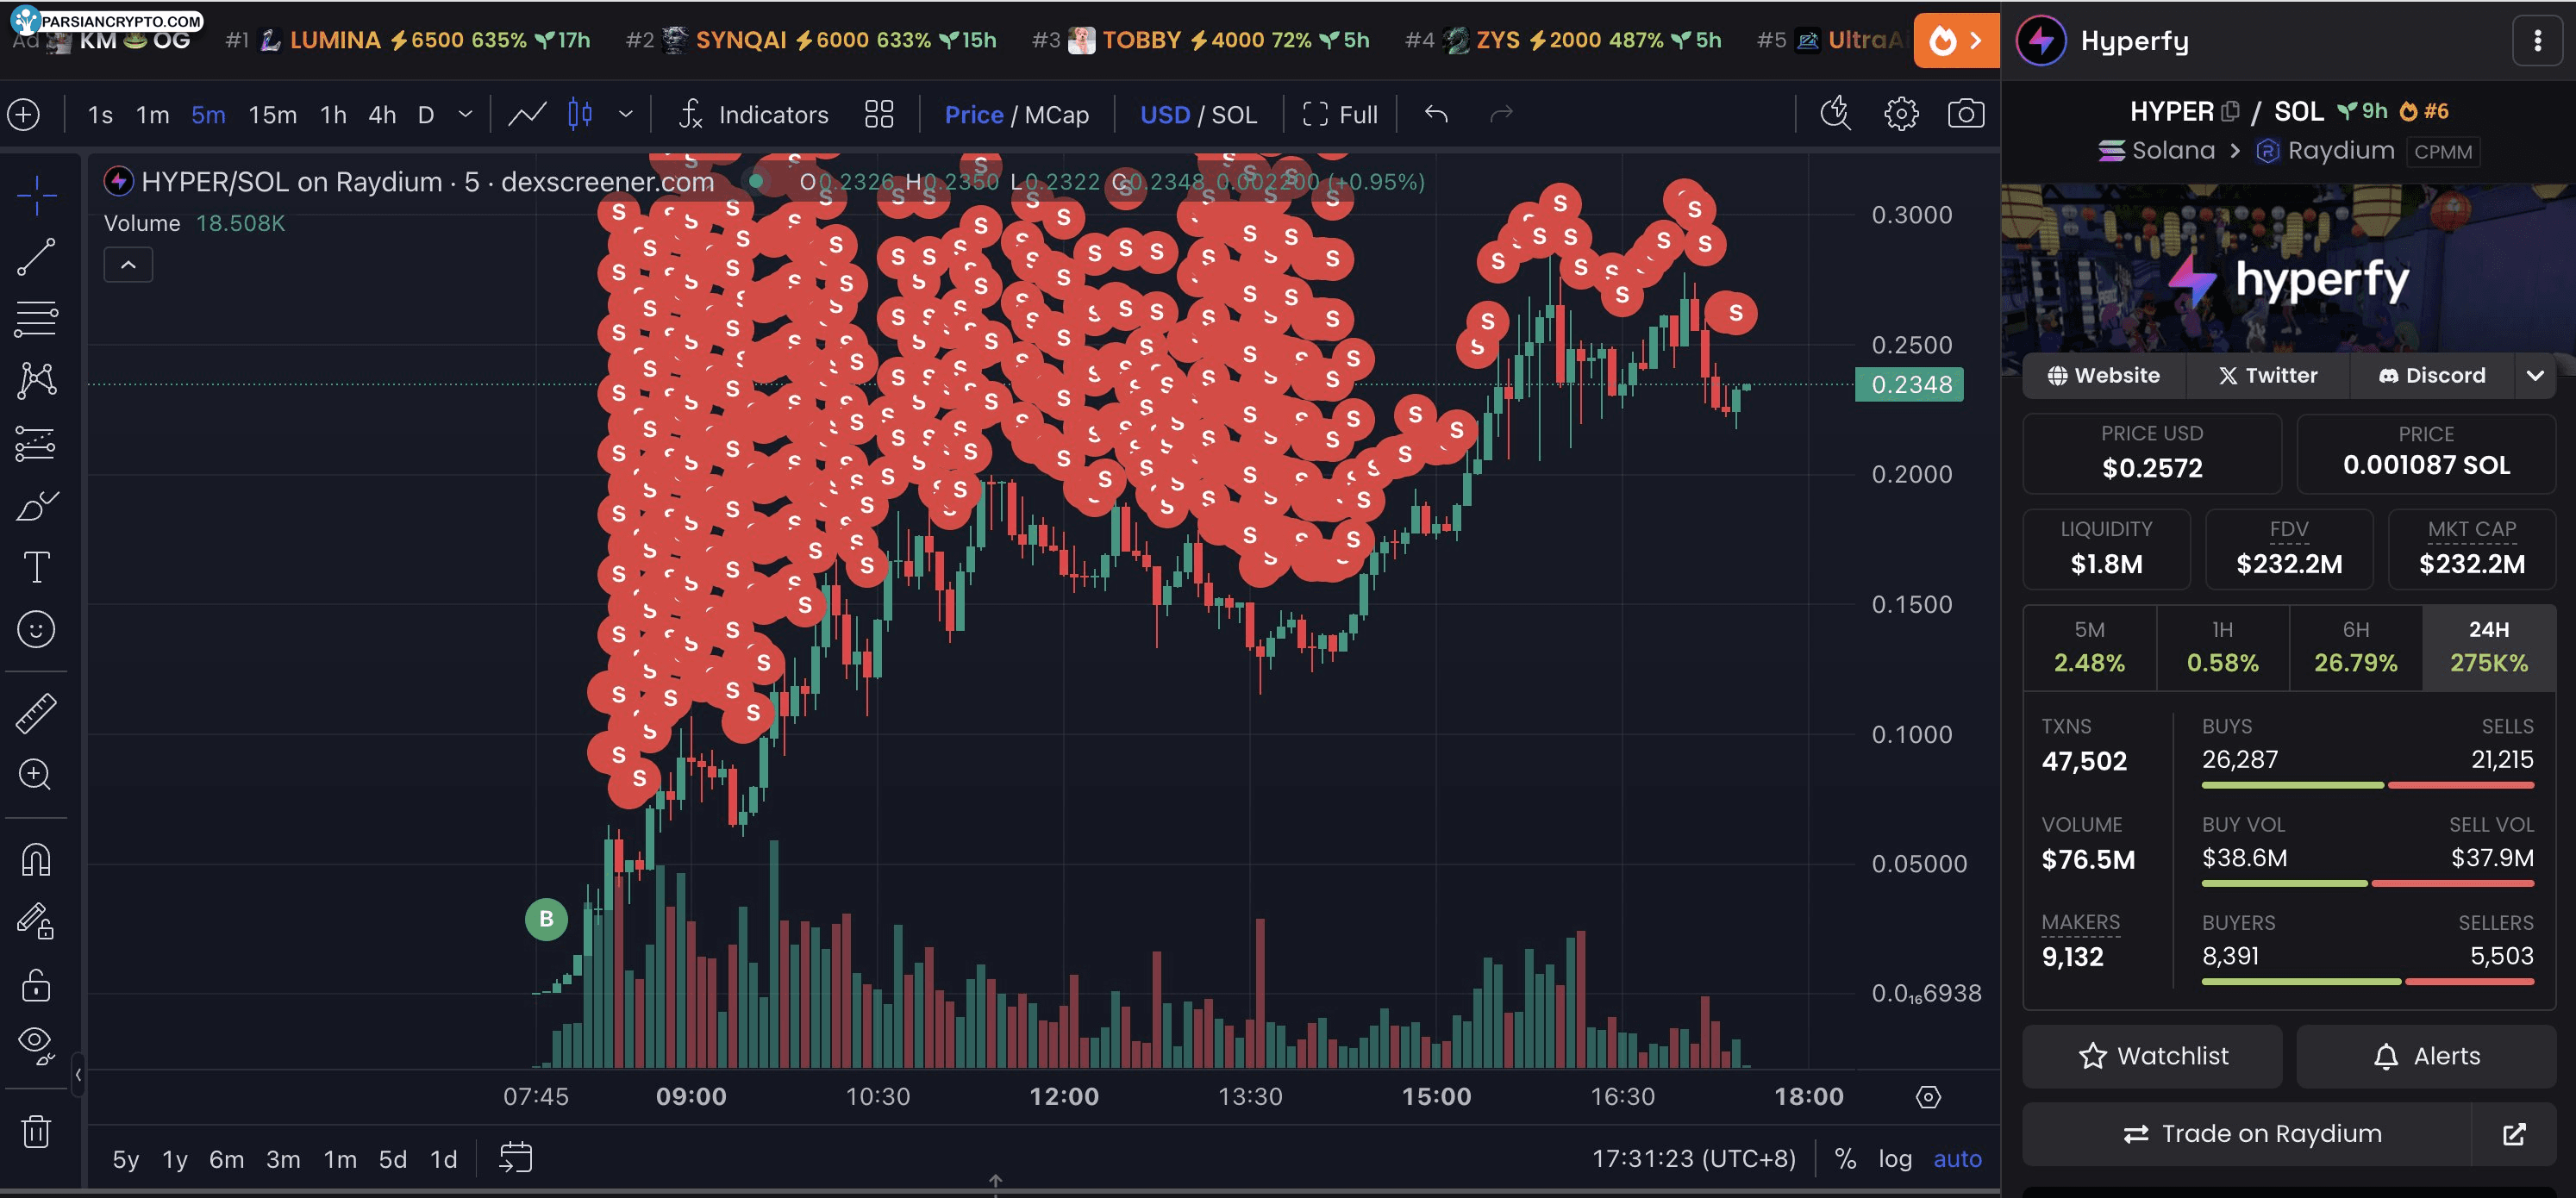The image size is (2576, 1198).
Task: Toggle lock all drawing tools
Action: (x=36, y=985)
